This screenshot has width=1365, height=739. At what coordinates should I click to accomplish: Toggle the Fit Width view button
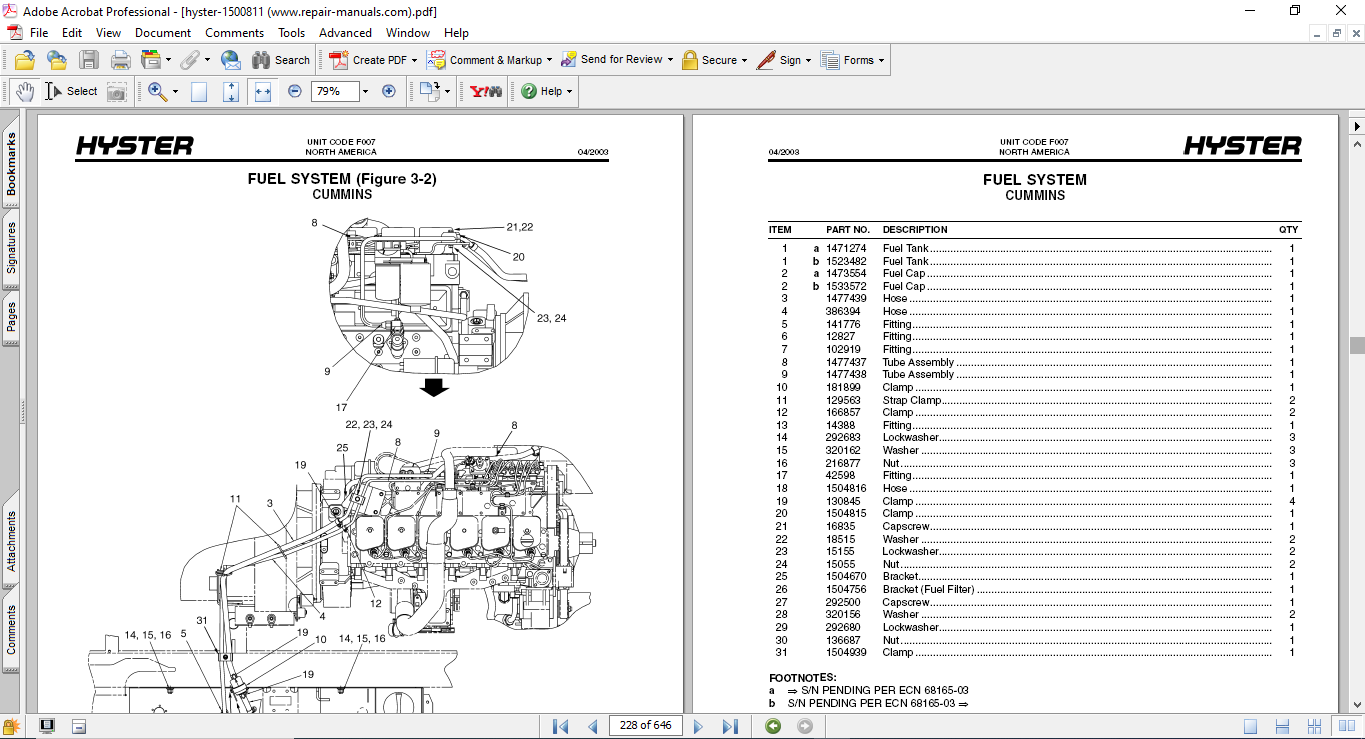click(x=263, y=91)
